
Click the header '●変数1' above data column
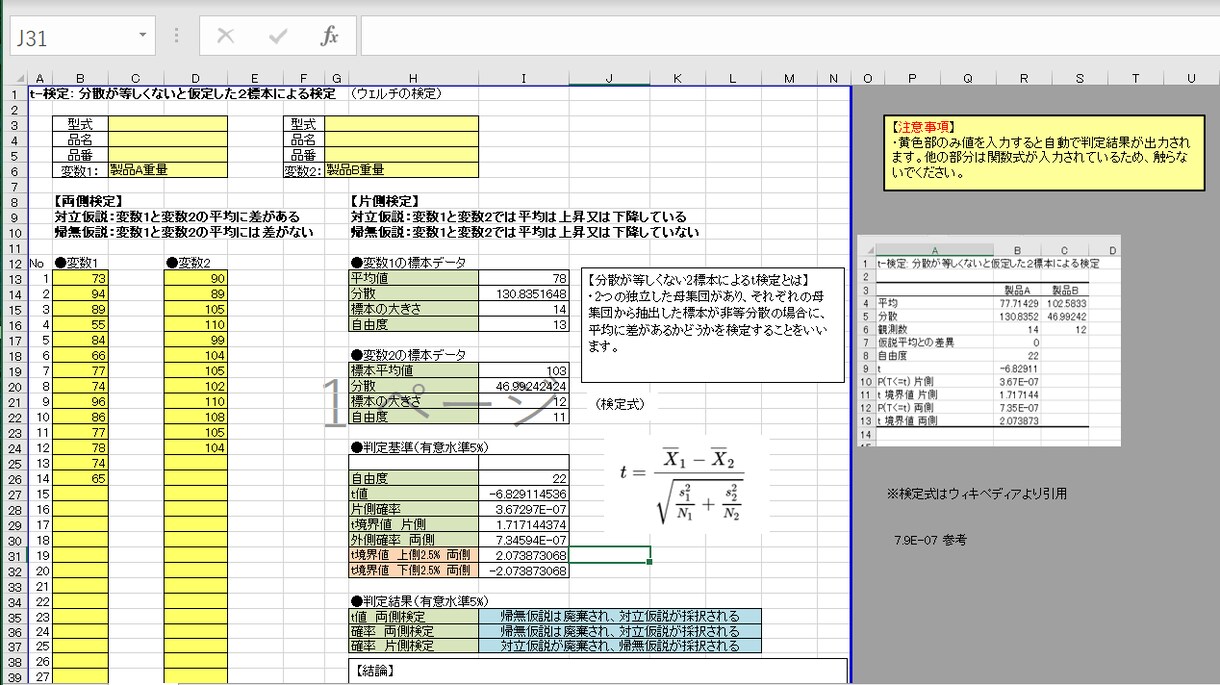79,263
